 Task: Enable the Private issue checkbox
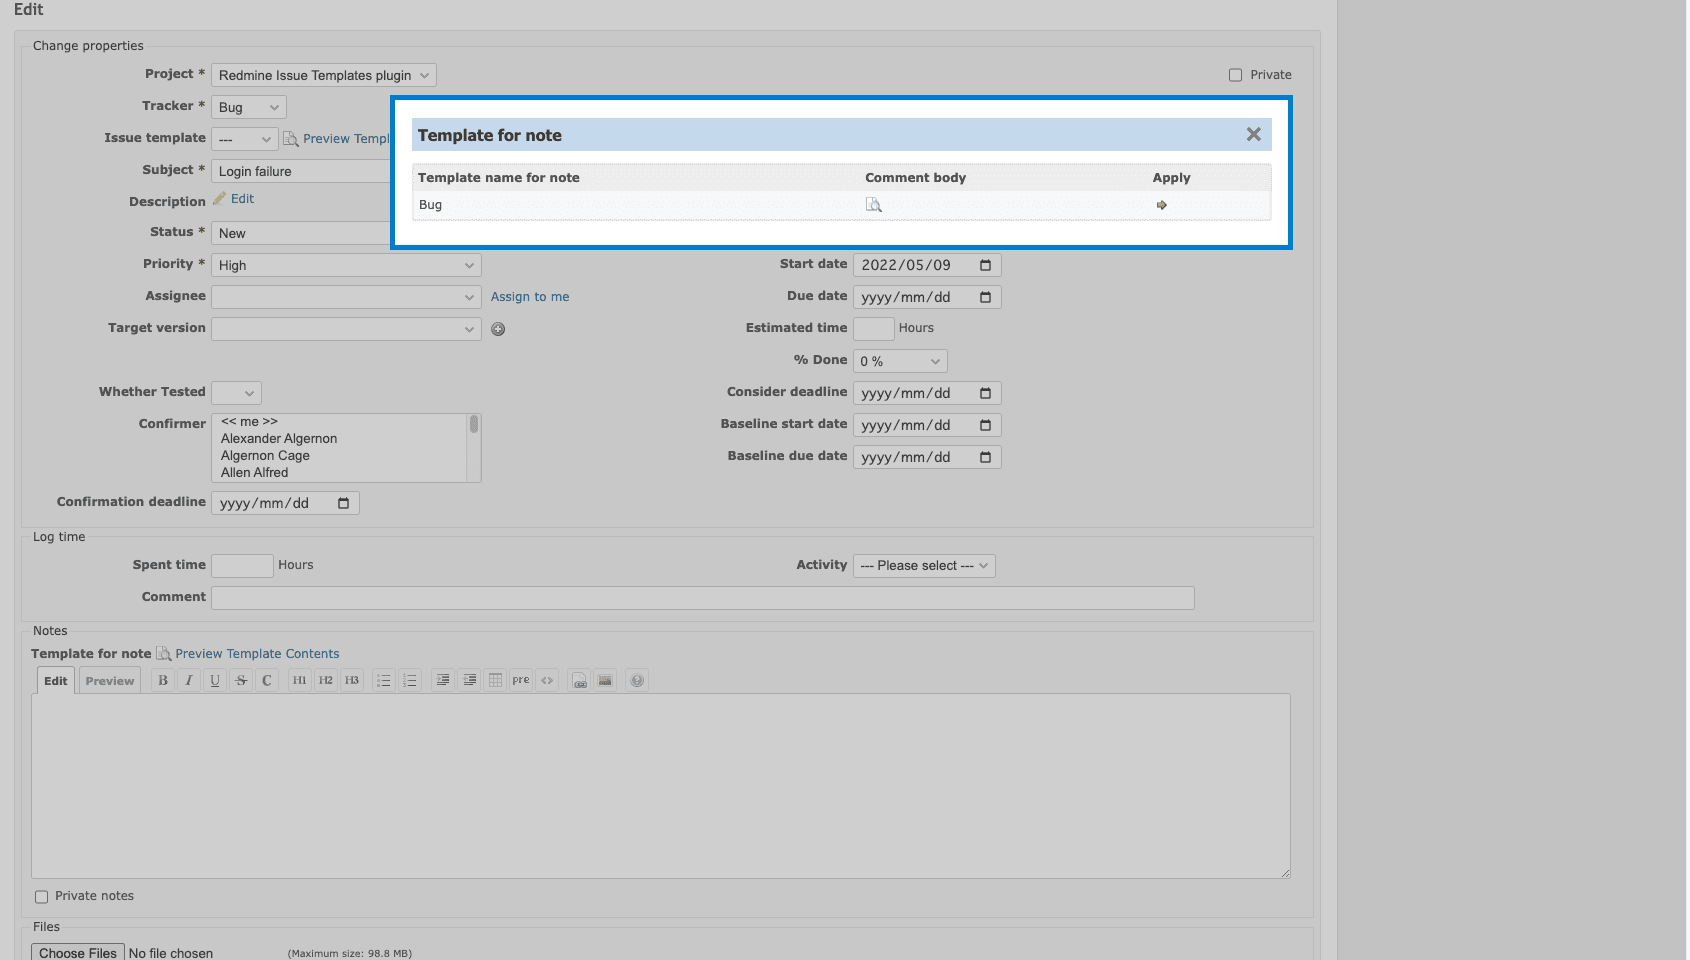point(1235,75)
